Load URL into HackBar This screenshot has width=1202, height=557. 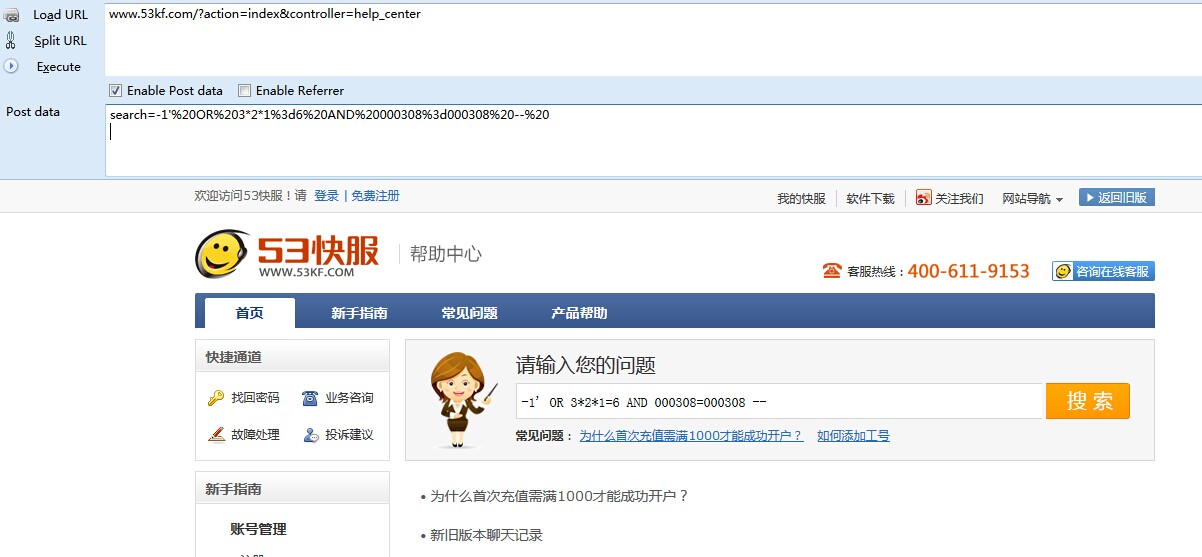[x=60, y=14]
